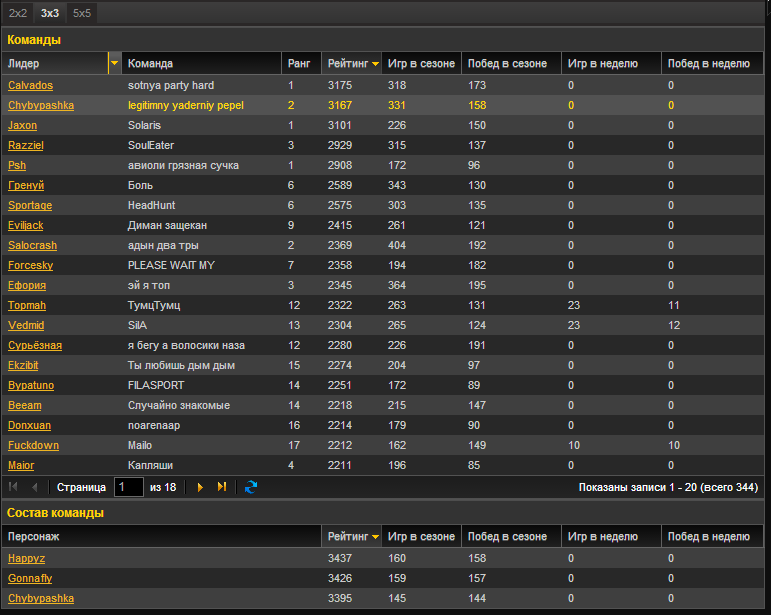The width and height of the screenshot is (771, 615).
Task: Open the Gonnafly character link
Action: click(30, 578)
